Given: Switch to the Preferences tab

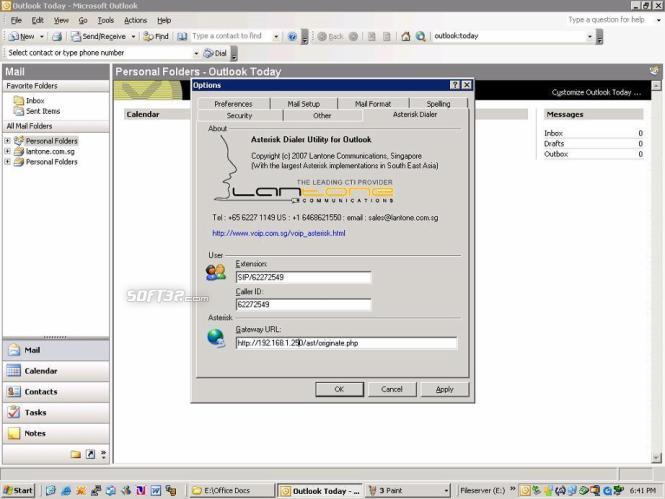Looking at the screenshot, I should 233,103.
